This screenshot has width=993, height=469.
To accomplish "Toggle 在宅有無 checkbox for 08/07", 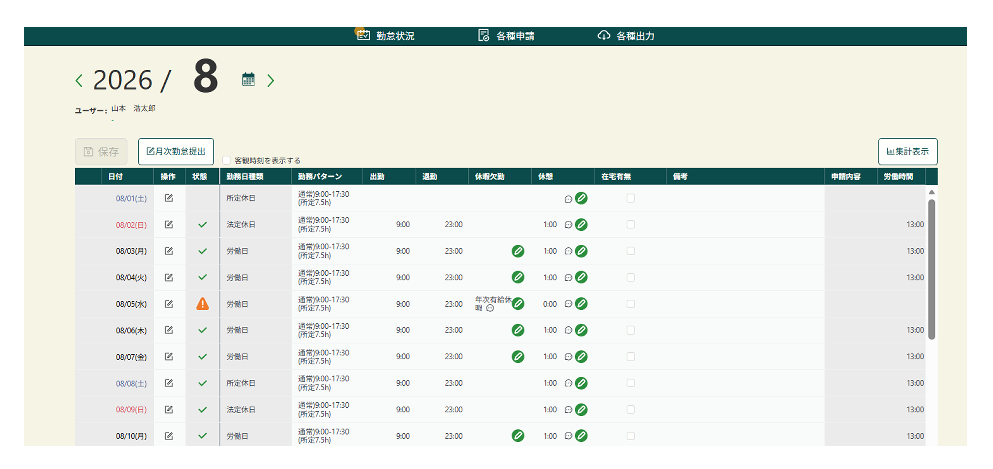I will 631,356.
